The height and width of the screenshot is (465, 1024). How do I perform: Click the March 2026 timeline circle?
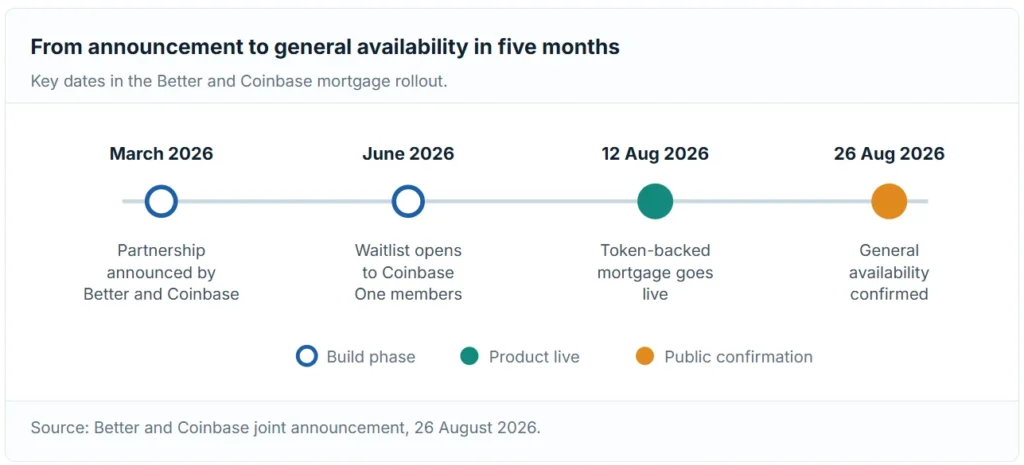(x=161, y=201)
